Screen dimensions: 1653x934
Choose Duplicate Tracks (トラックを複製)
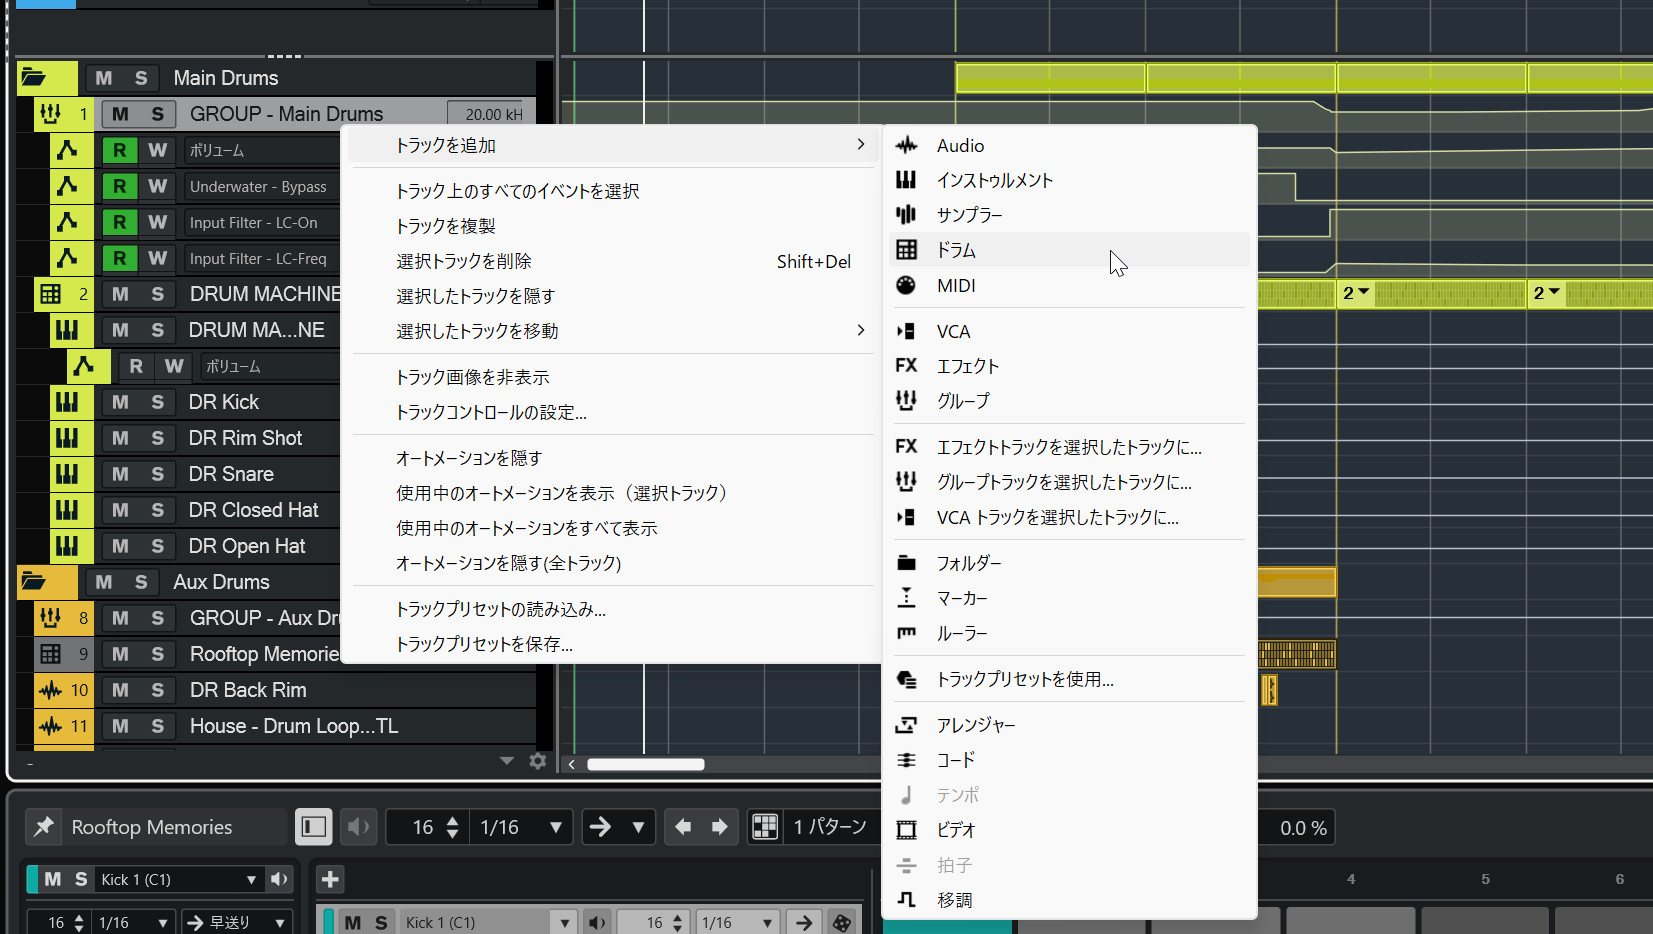click(x=614, y=226)
